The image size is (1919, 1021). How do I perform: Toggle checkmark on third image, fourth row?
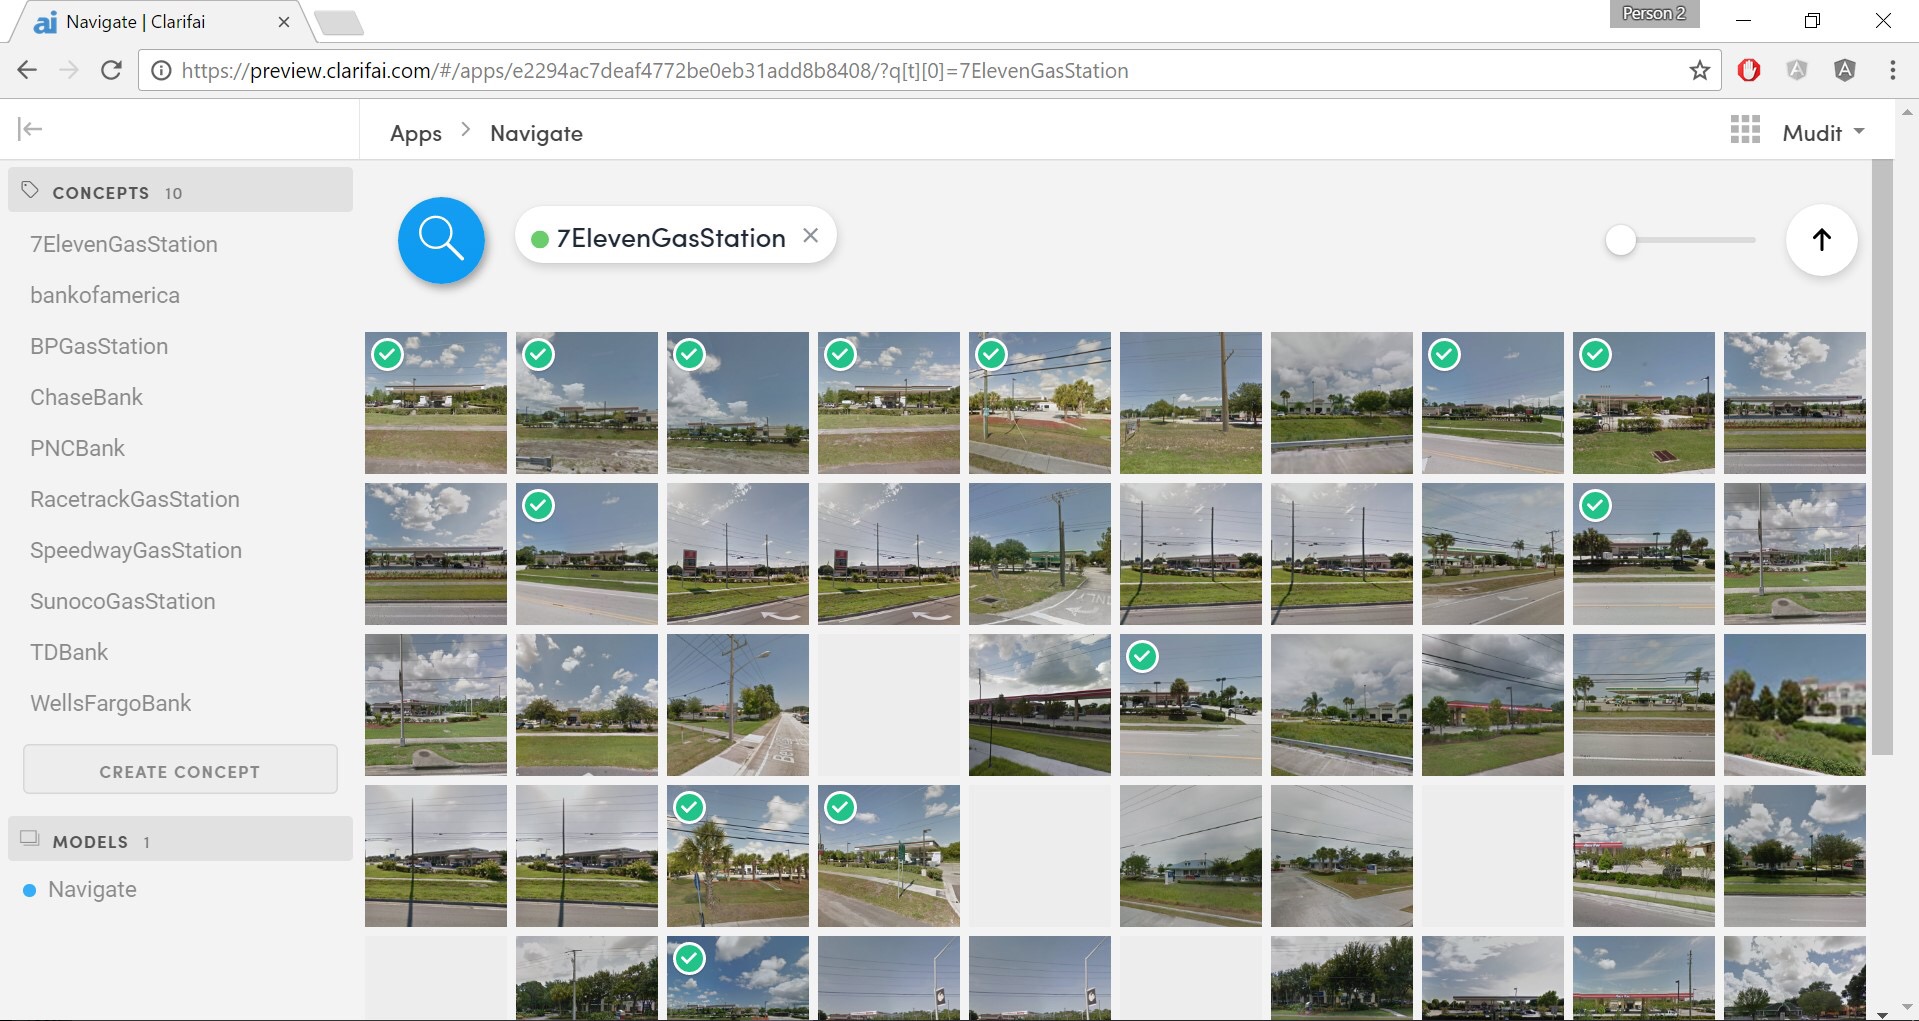[689, 807]
